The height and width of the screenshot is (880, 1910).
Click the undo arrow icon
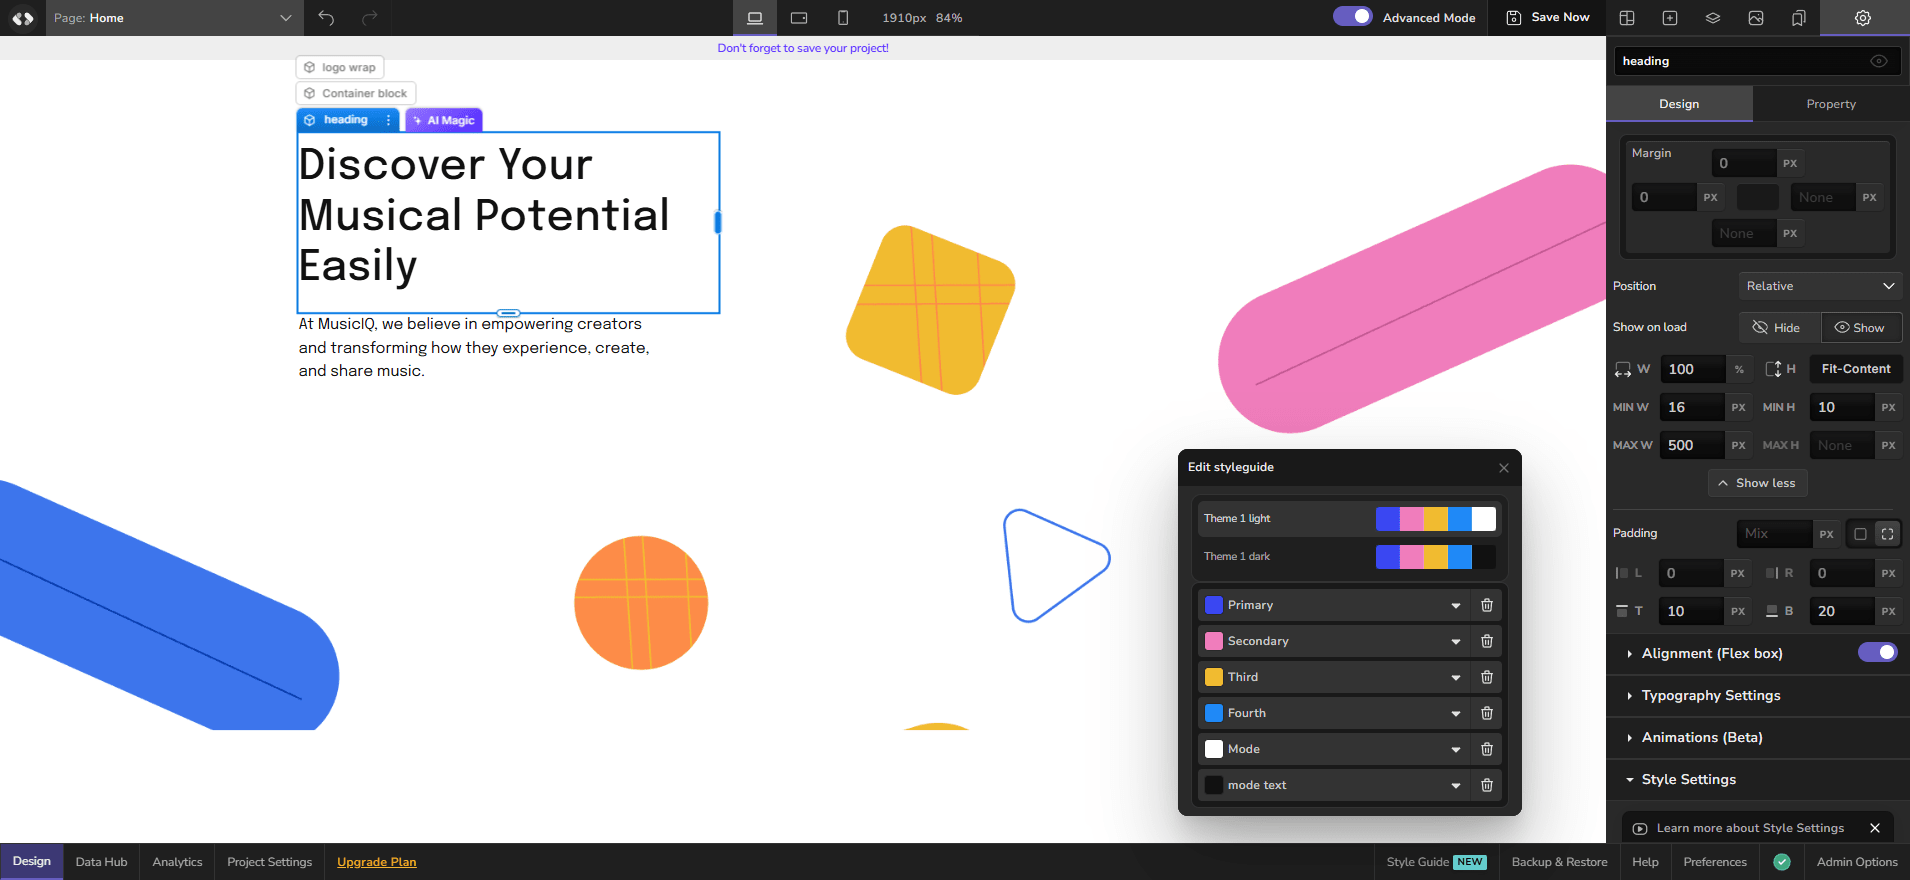click(x=326, y=18)
